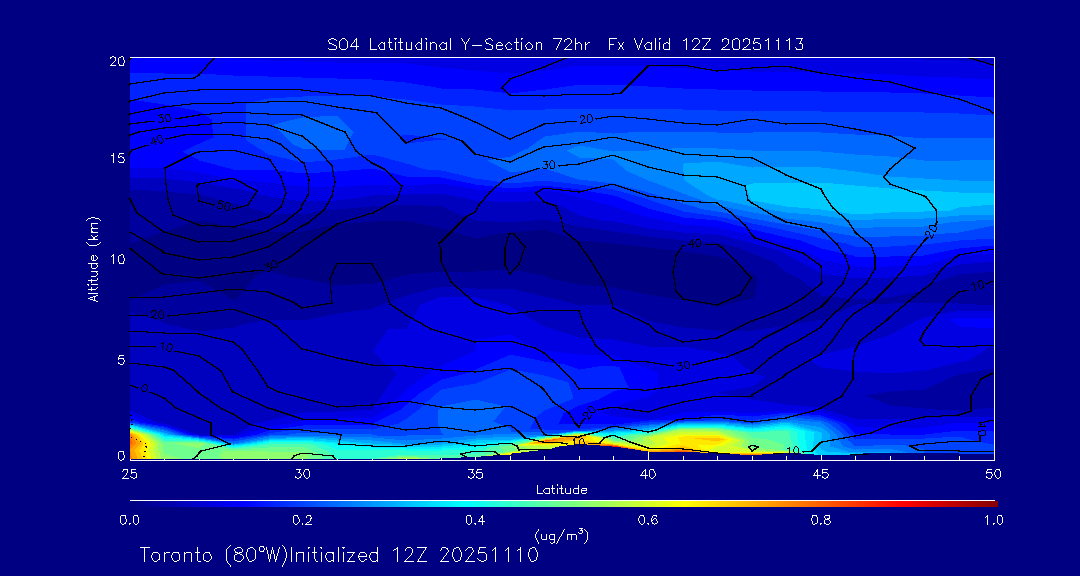Select color scale value "0.6"

(649, 520)
